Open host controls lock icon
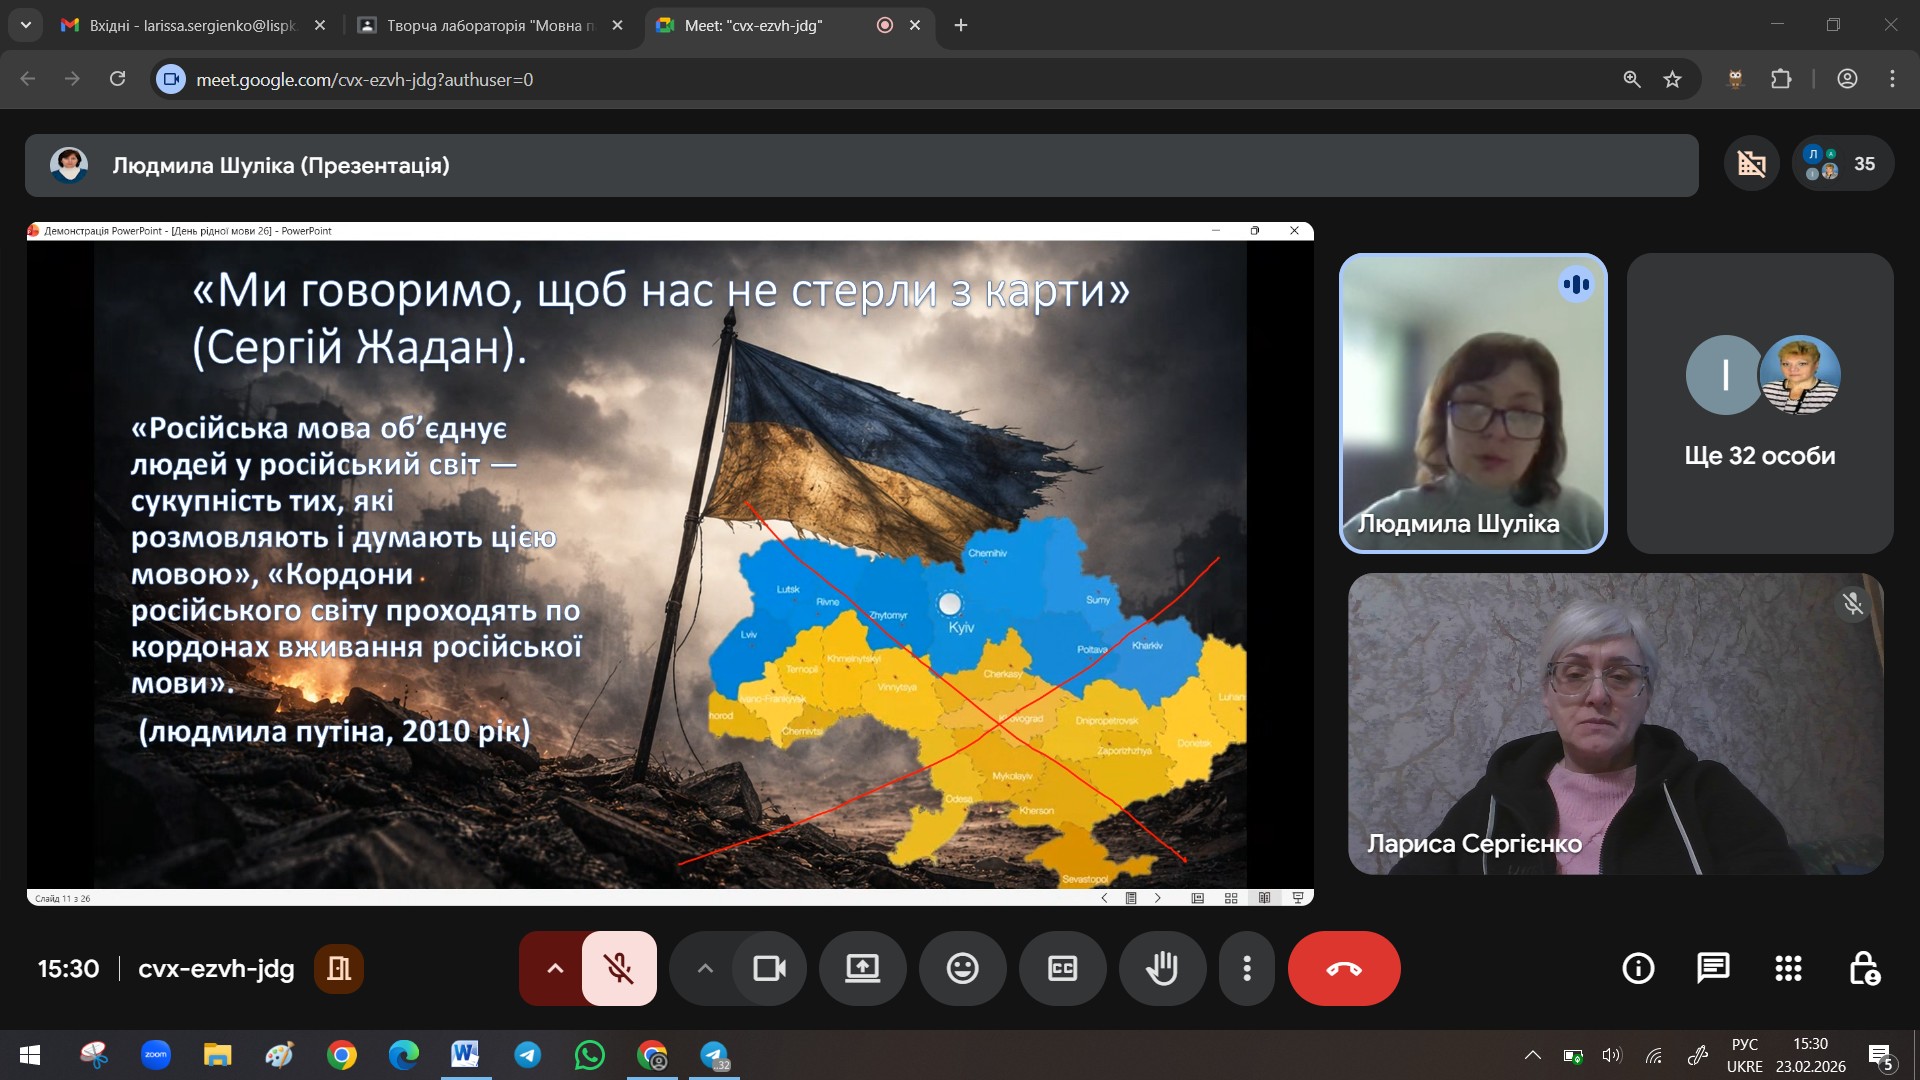This screenshot has width=1920, height=1080. (1863, 968)
